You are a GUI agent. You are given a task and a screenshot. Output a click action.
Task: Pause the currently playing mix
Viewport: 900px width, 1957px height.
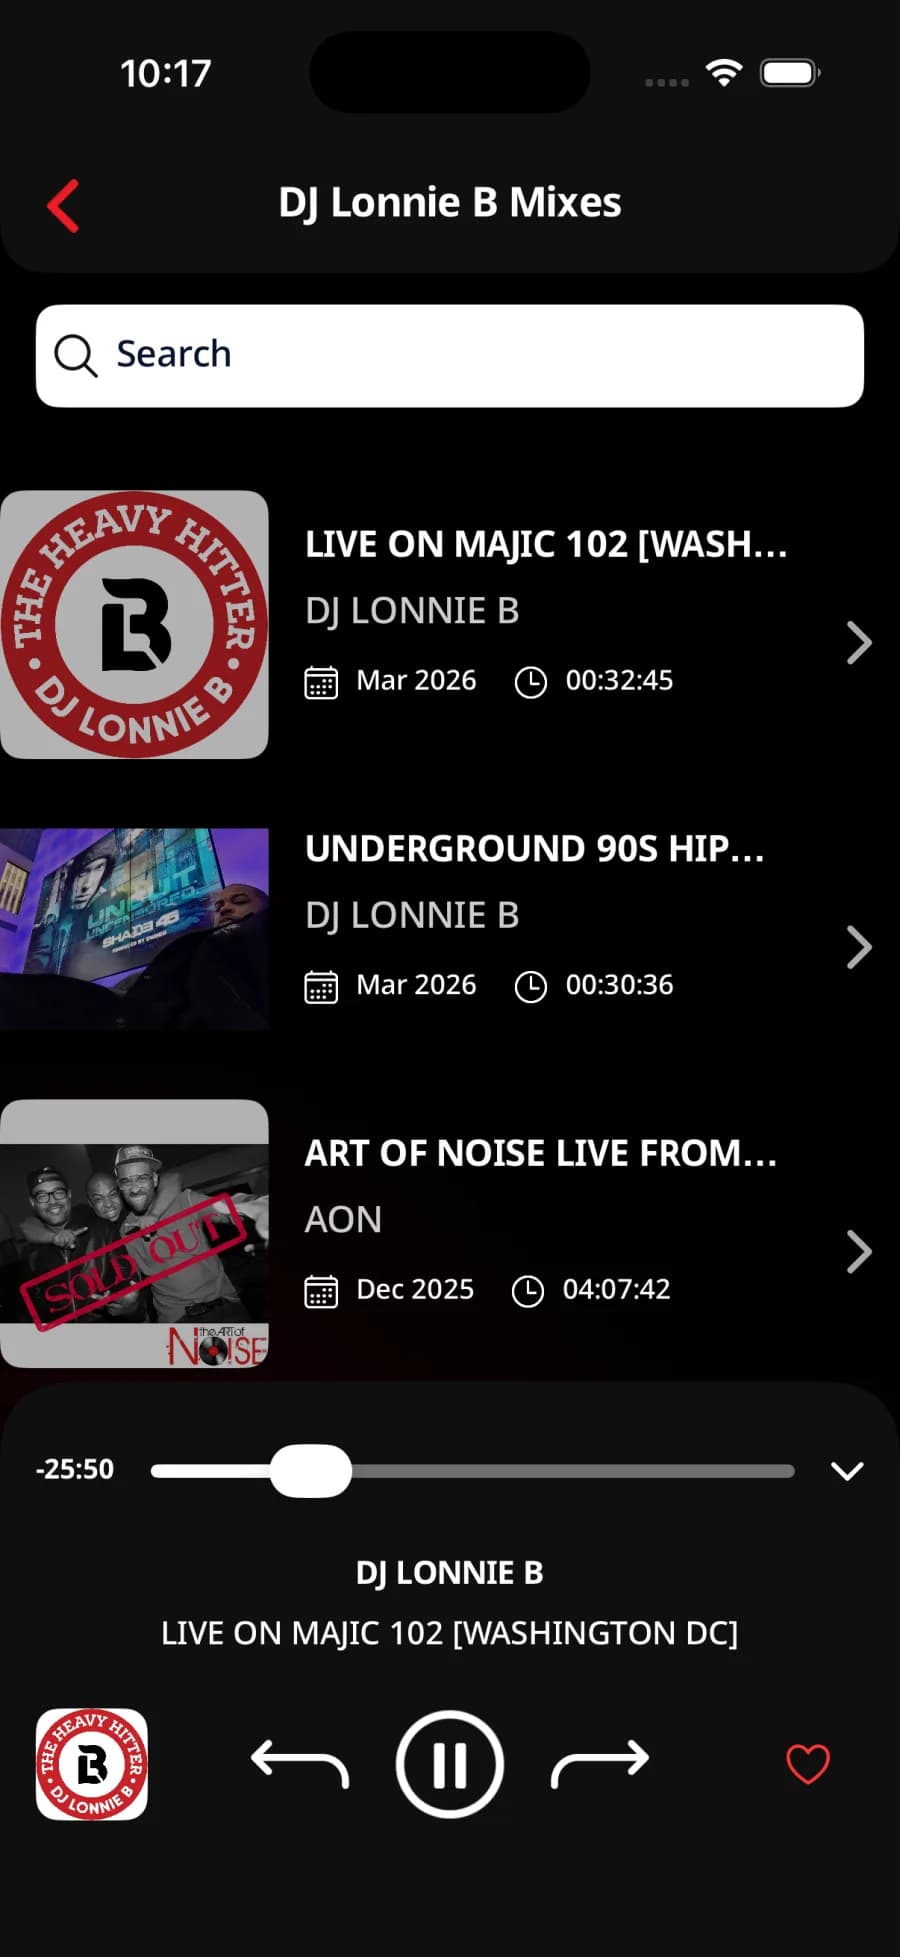pyautogui.click(x=450, y=1764)
